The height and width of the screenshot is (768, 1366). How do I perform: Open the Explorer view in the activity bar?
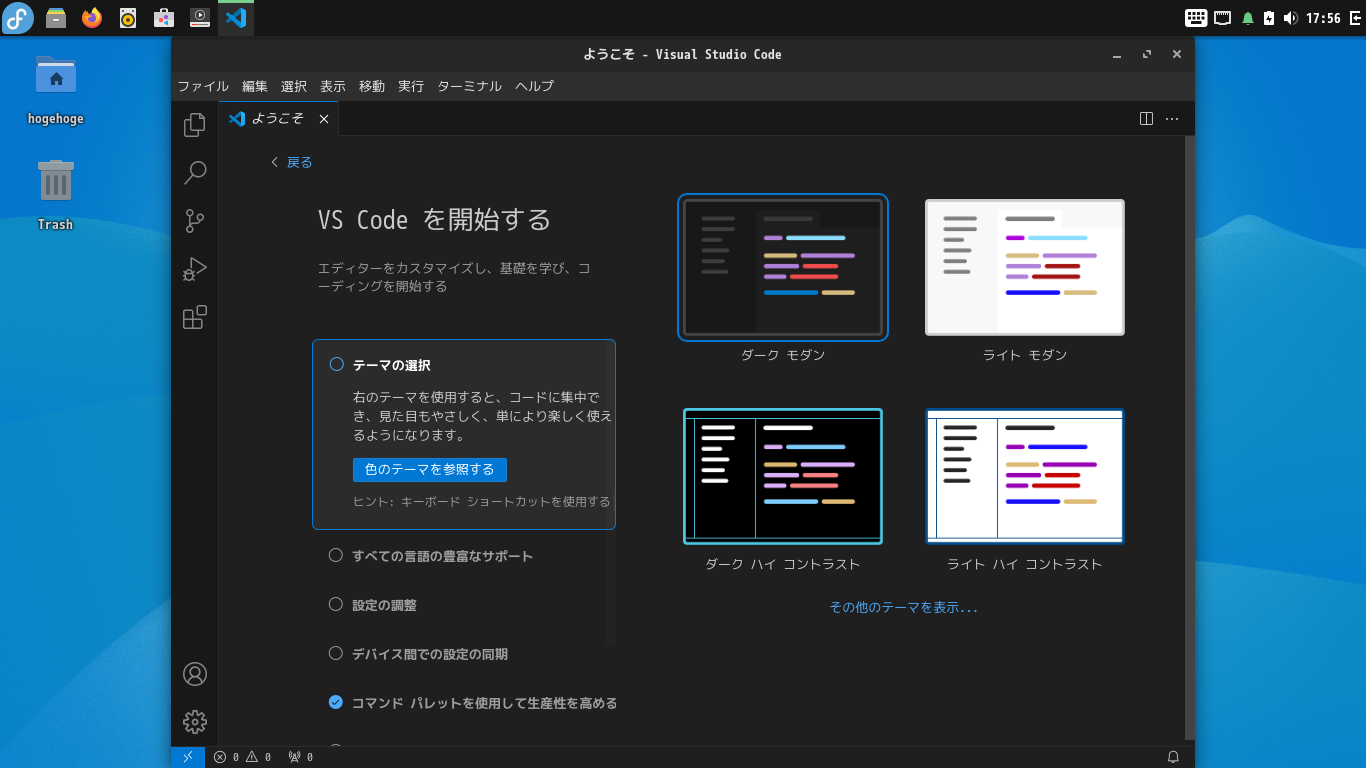point(195,125)
